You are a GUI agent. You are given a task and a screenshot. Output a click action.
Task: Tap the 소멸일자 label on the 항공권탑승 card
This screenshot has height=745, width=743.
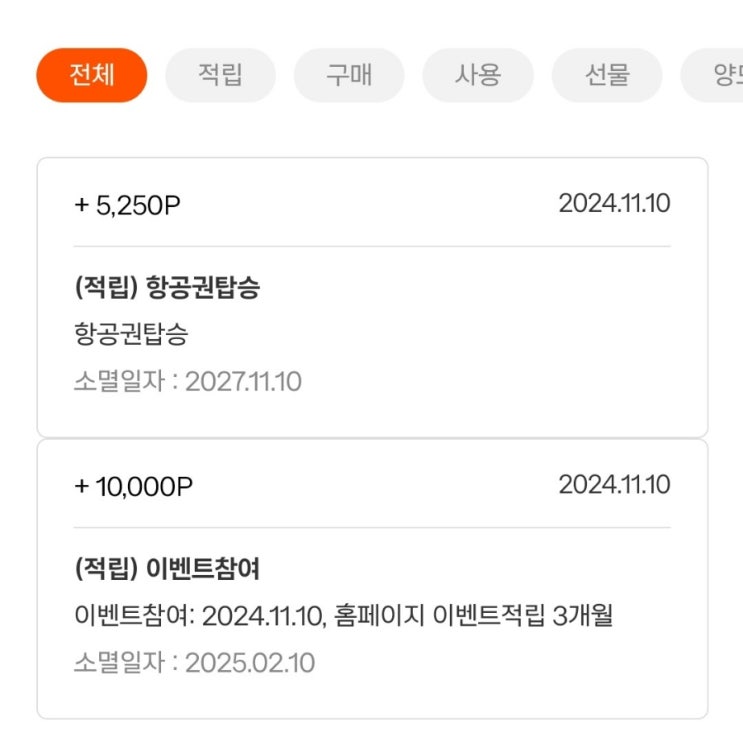pos(119,381)
